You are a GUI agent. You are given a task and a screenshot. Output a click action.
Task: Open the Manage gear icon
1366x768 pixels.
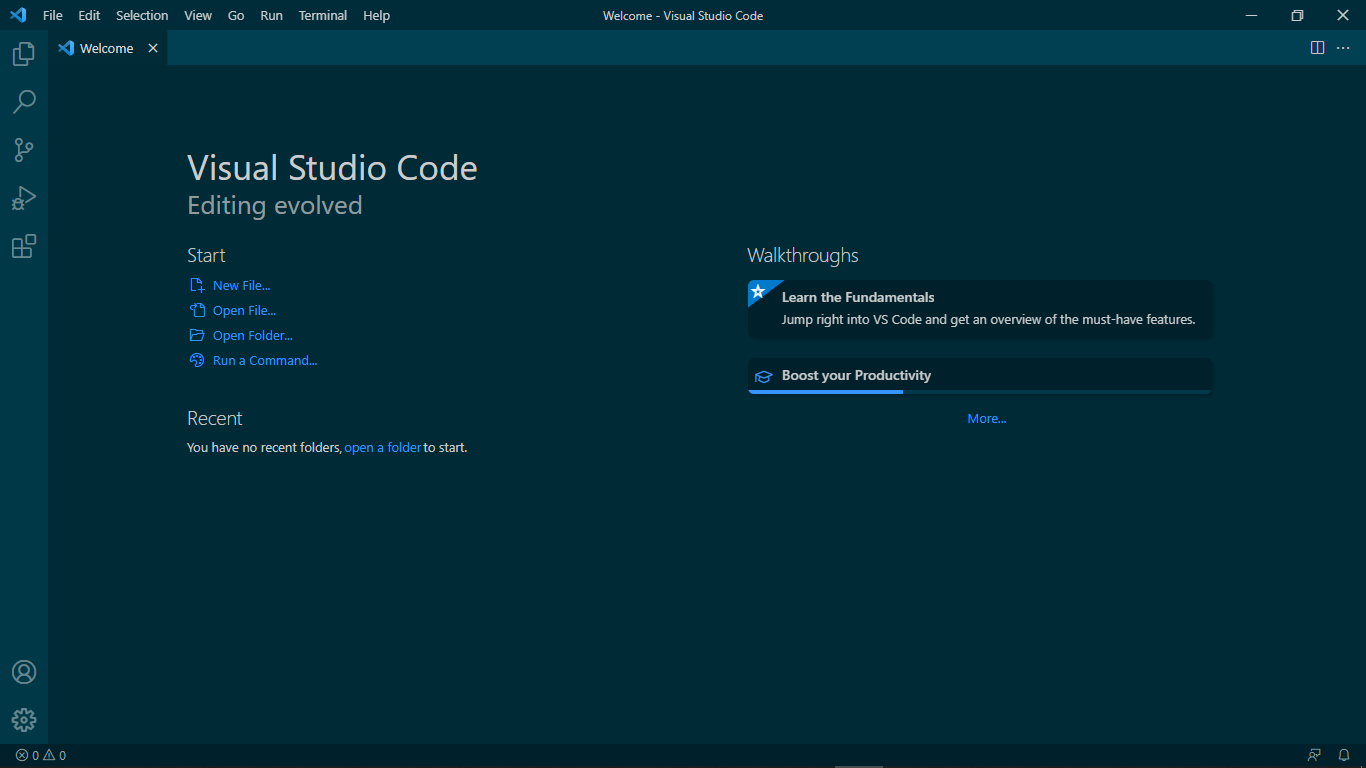coord(24,720)
